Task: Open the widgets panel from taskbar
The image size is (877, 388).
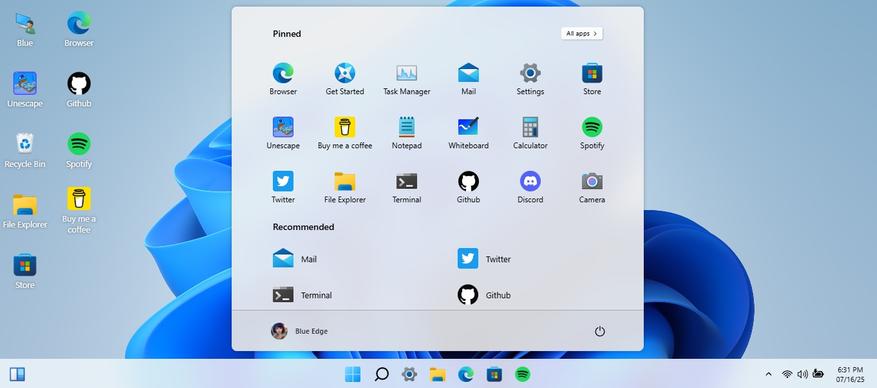Action: point(17,374)
